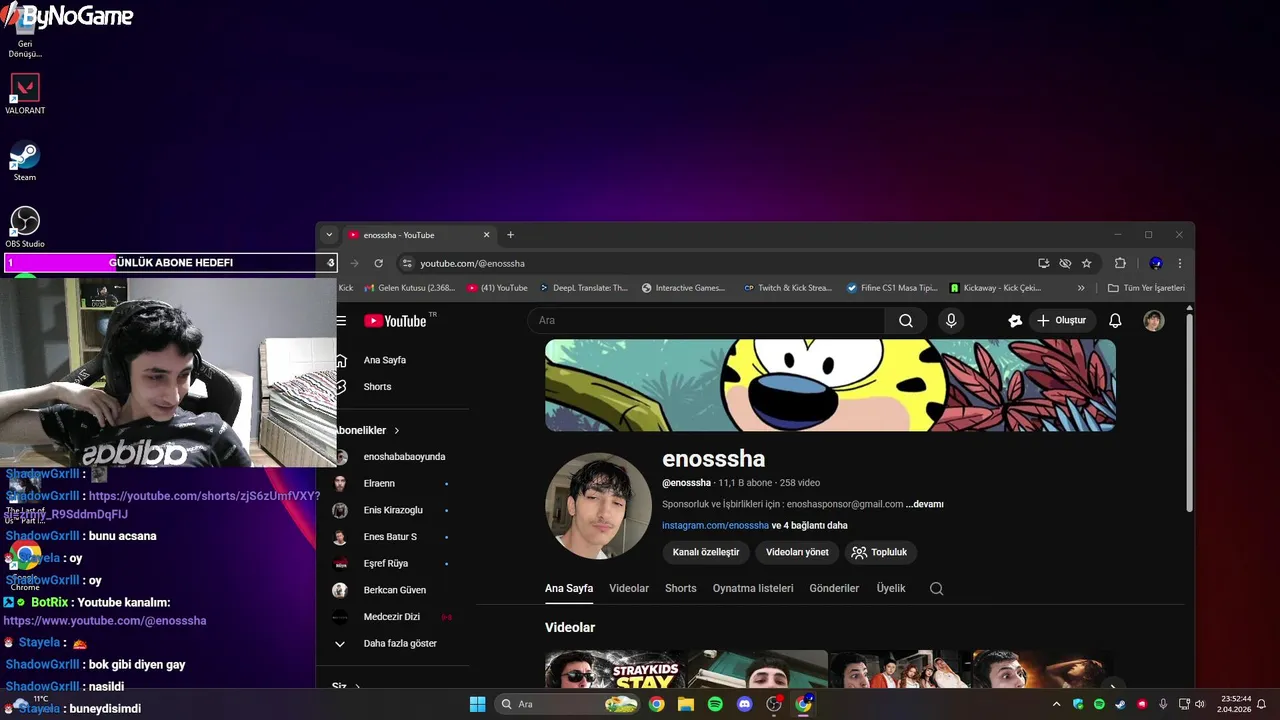Image resolution: width=1280 pixels, height=720 pixels.
Task: Click the Chrome address bar URL
Action: tap(472, 263)
